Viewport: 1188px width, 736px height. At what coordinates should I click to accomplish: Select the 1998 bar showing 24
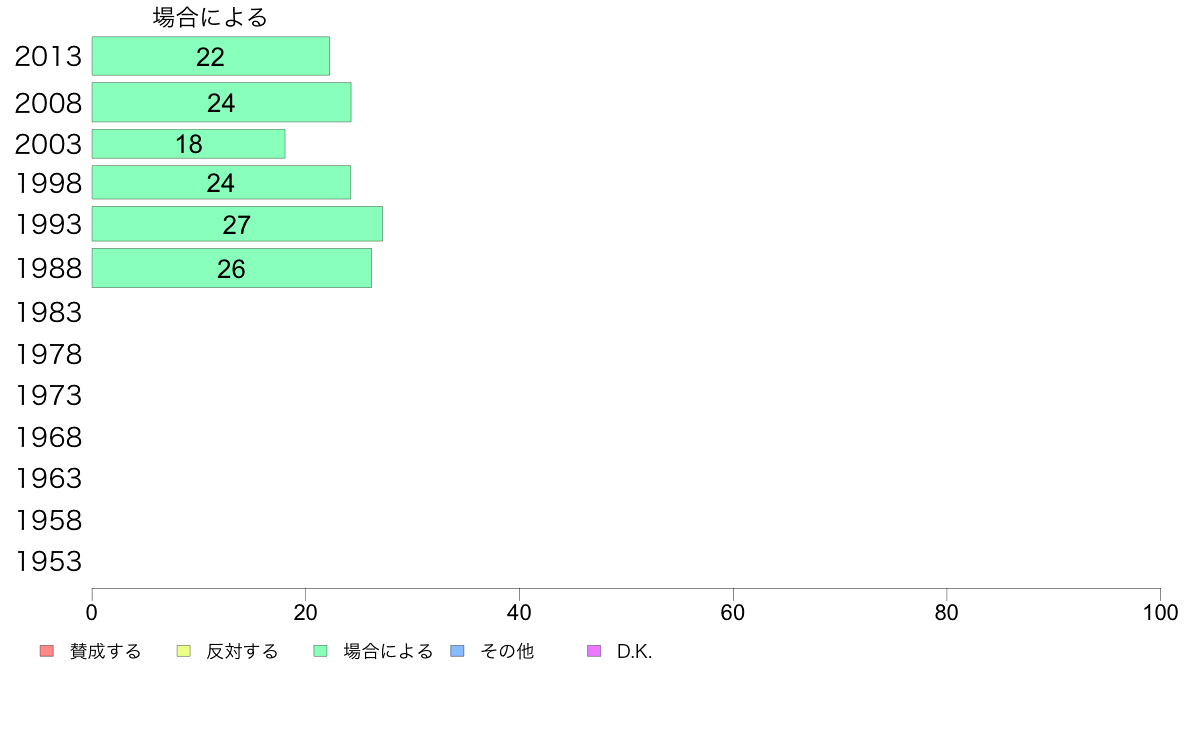[221, 183]
